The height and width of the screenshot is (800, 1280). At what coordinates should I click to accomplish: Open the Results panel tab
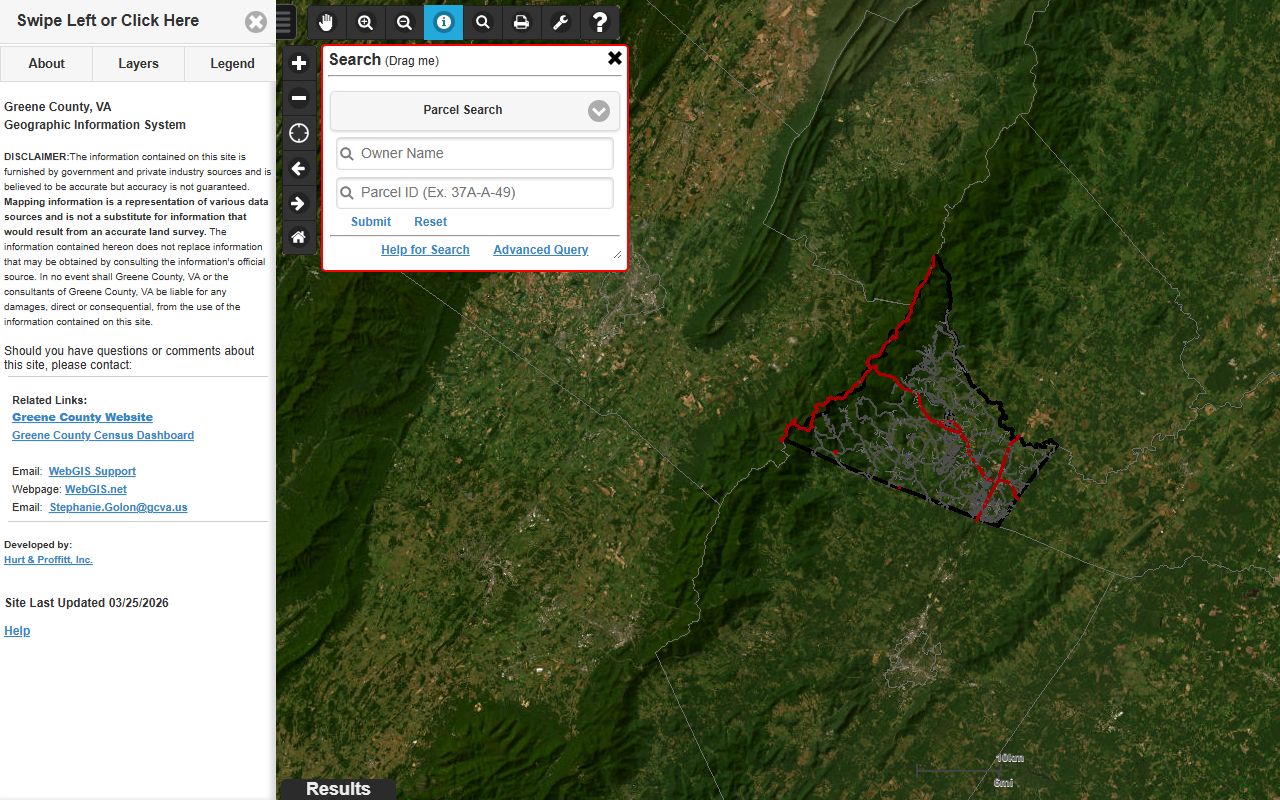pos(338,789)
